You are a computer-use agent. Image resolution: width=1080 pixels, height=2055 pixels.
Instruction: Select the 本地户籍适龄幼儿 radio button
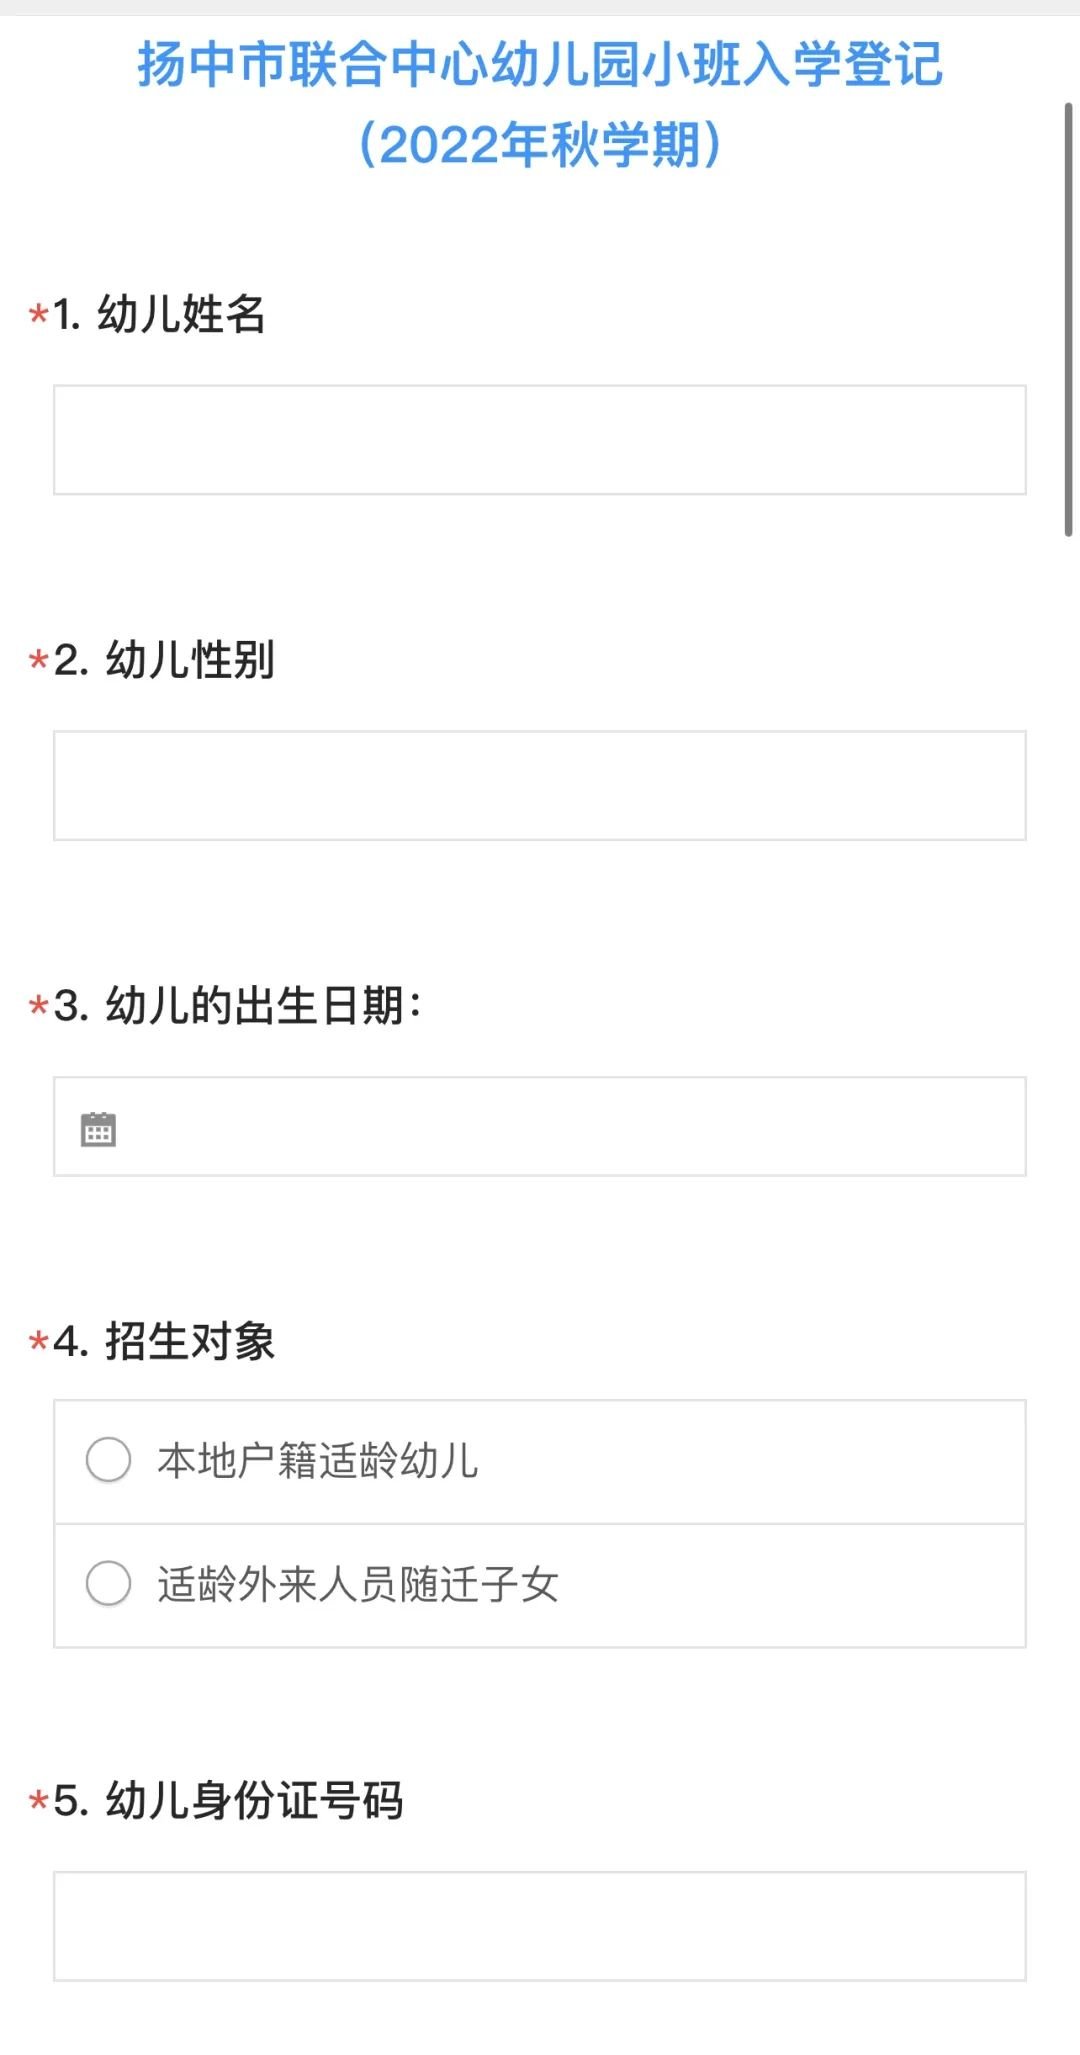click(x=109, y=1460)
